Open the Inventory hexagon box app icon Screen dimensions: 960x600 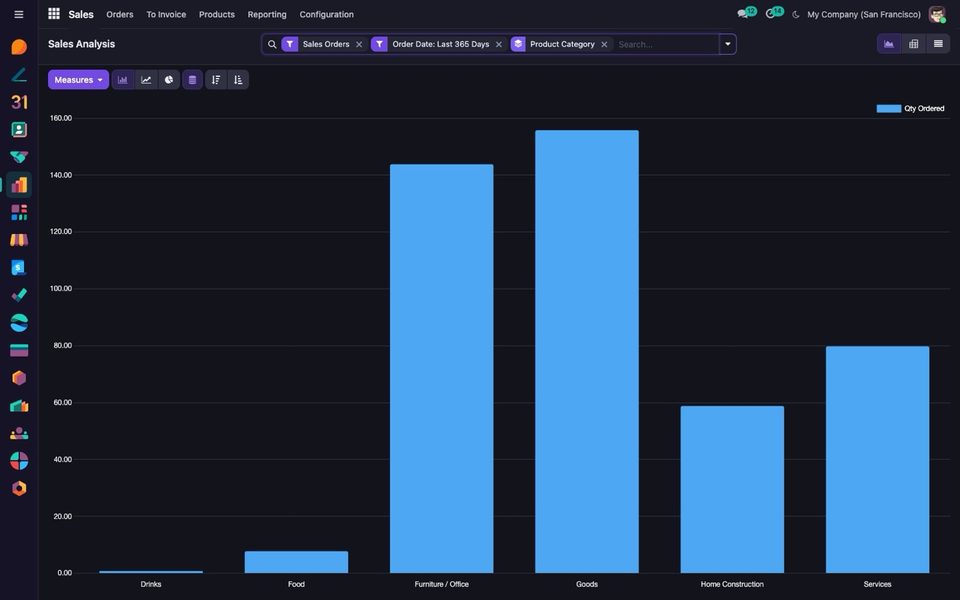(x=19, y=378)
